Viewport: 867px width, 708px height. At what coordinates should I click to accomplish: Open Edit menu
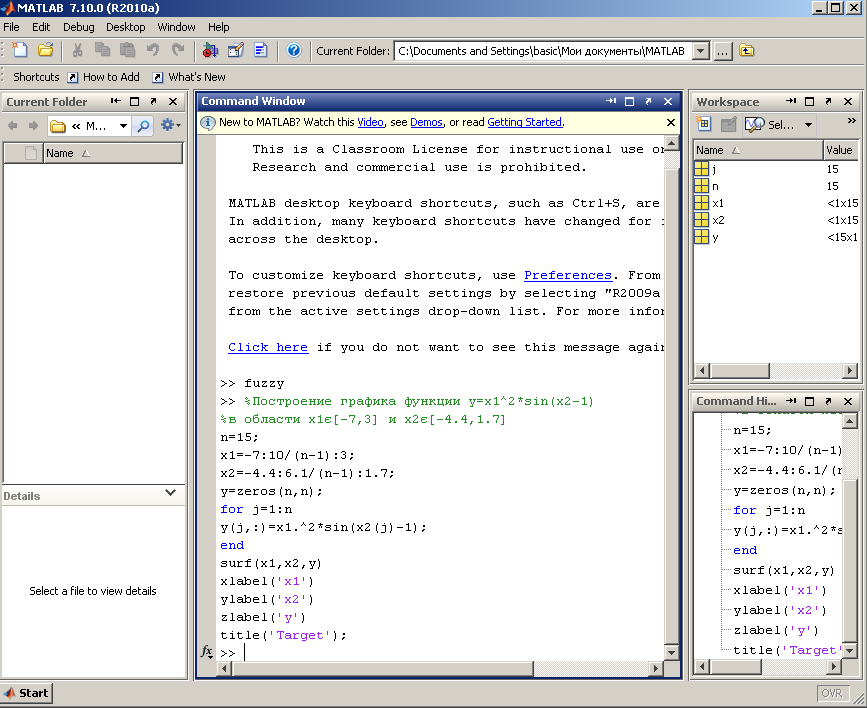click(41, 27)
